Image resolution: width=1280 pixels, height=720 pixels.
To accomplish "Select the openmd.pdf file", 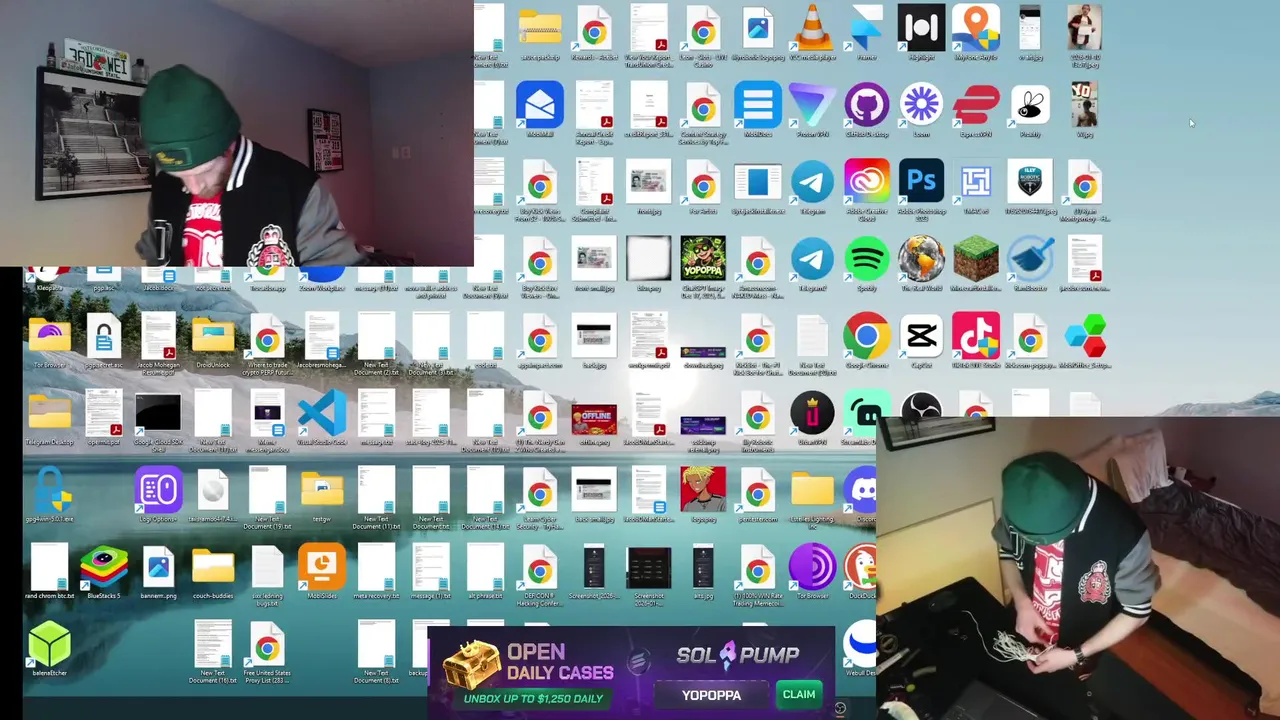I will pyautogui.click(x=104, y=413).
